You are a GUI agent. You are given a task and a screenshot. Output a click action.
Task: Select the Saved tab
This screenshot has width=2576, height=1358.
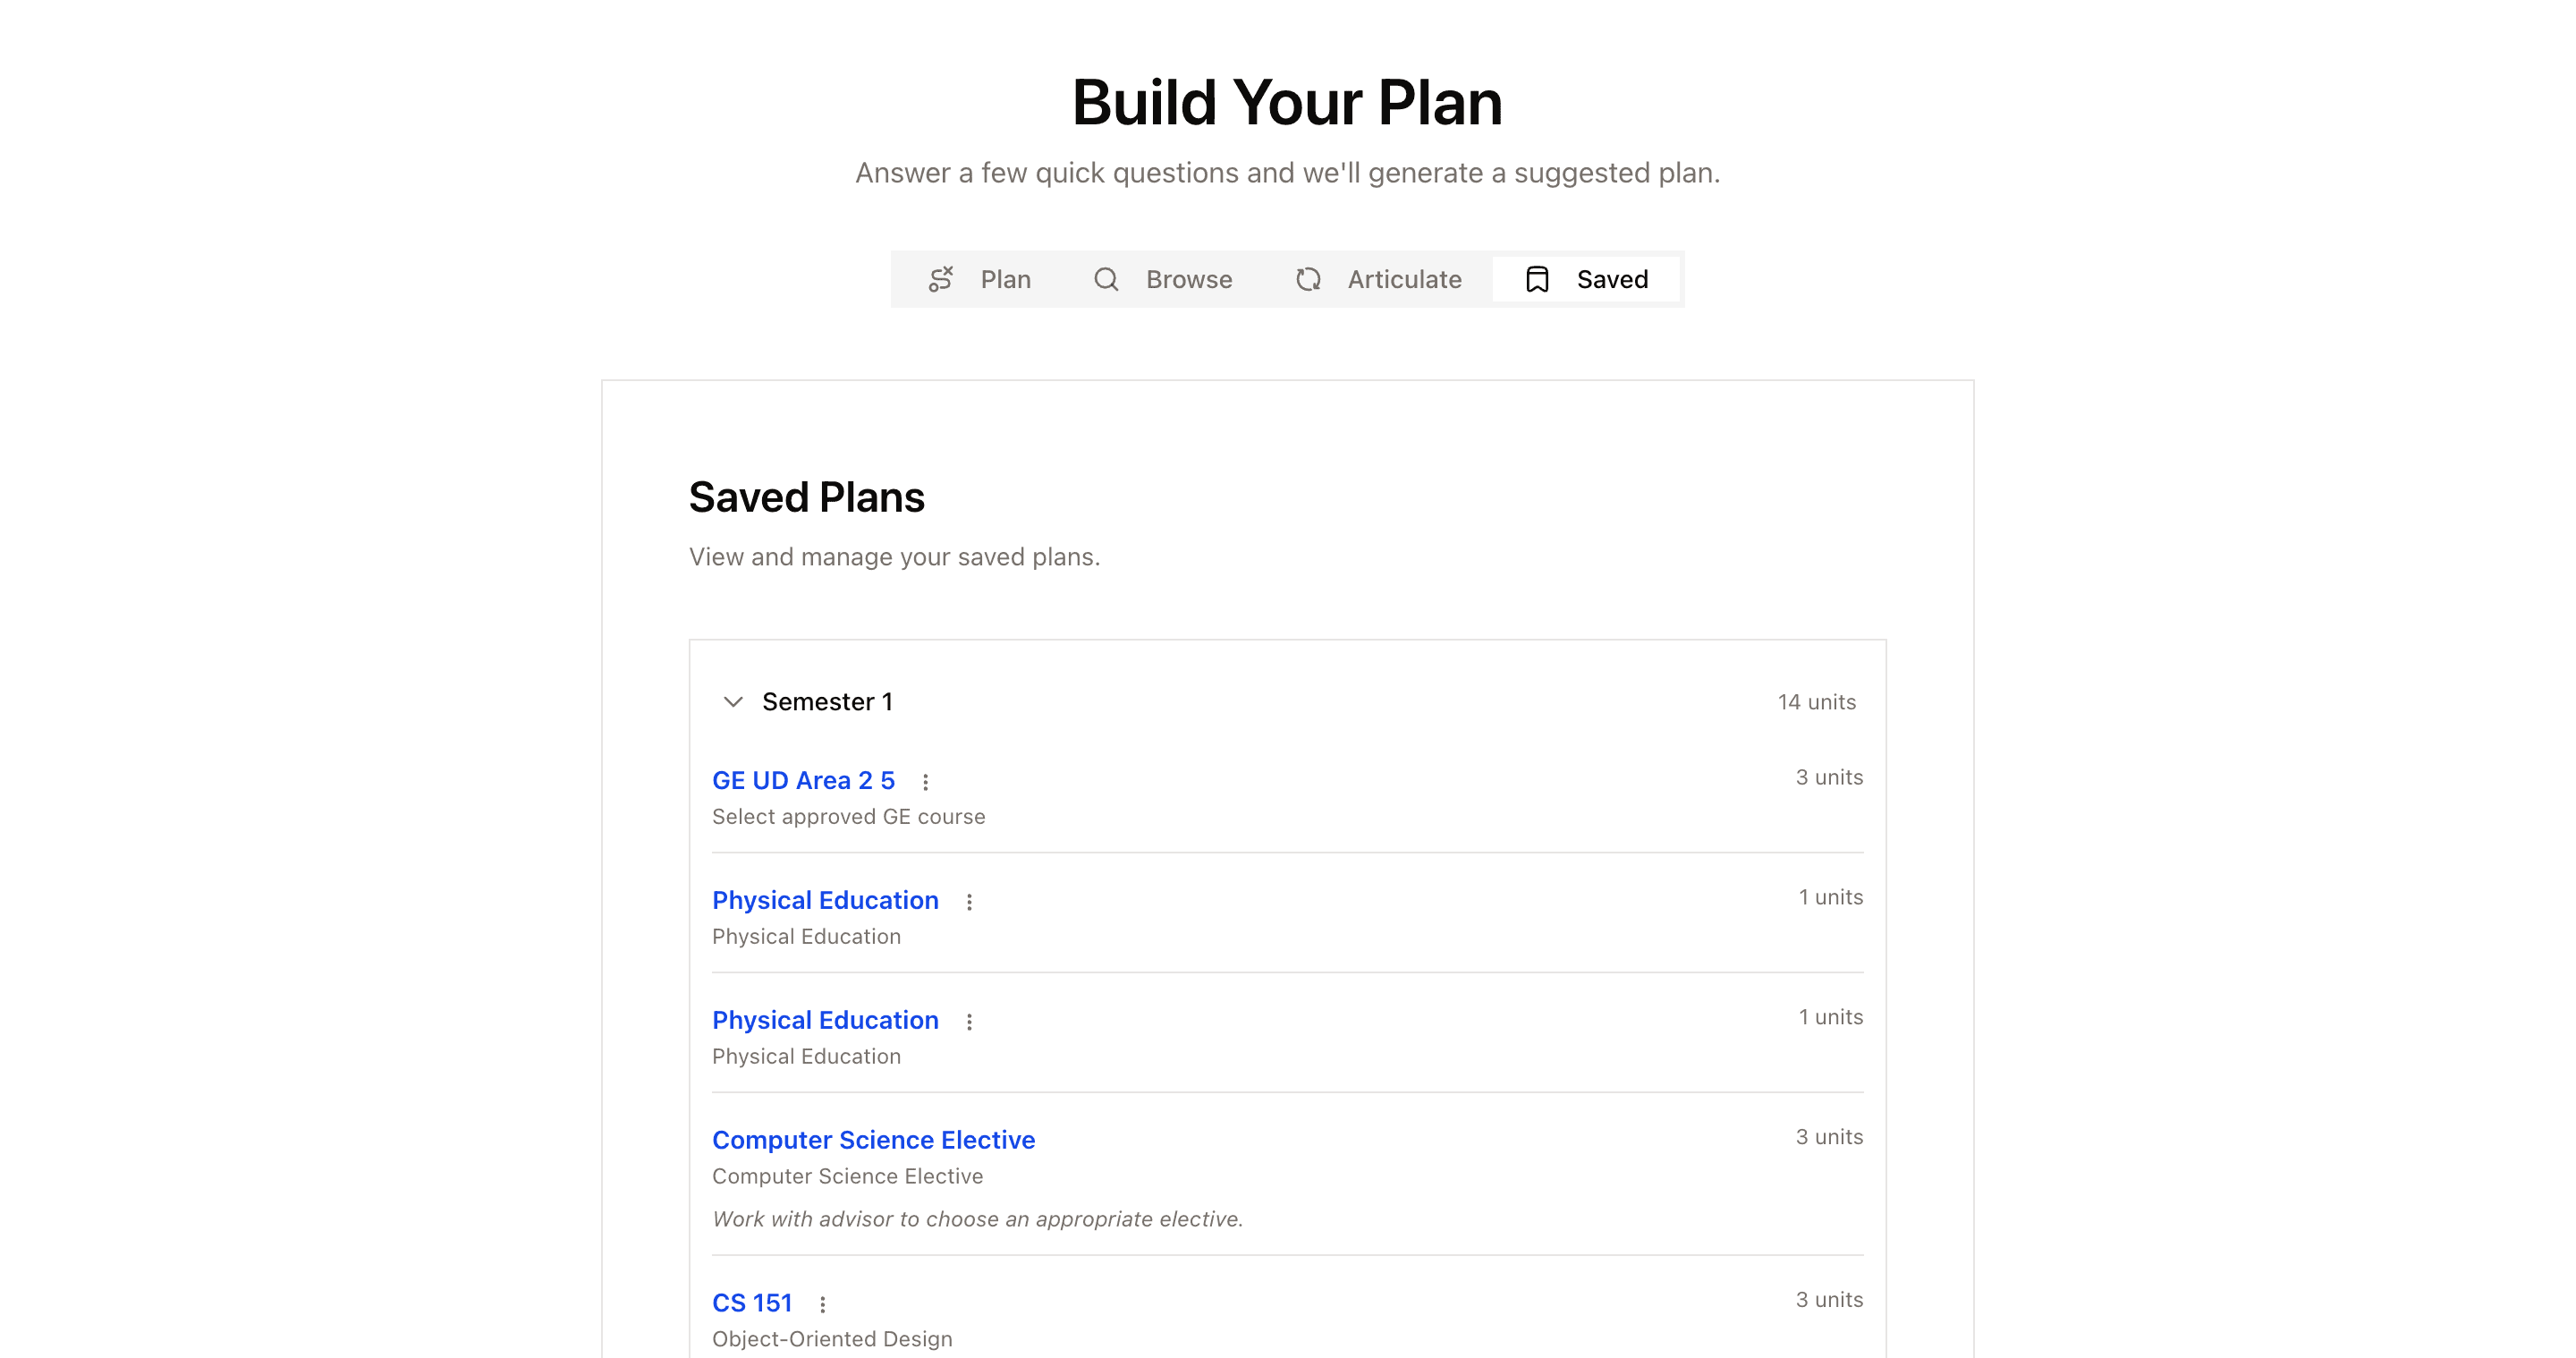pos(1610,280)
